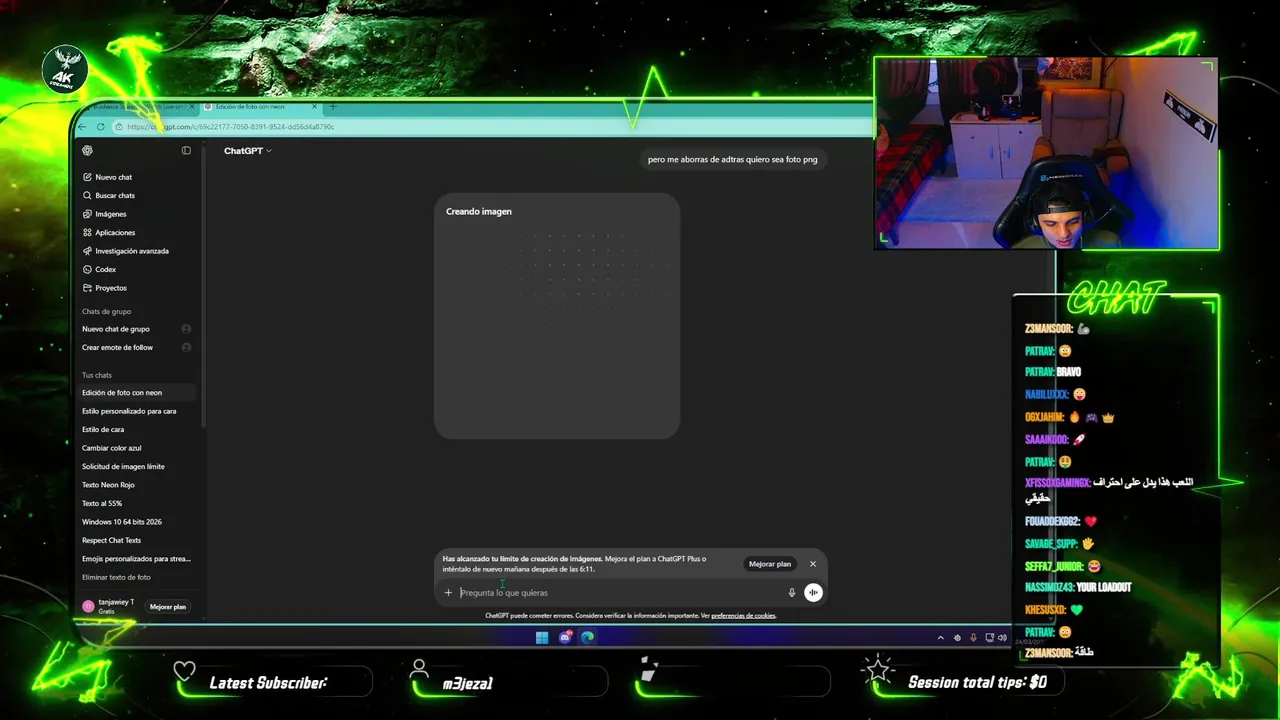Click the Proyectos folder icon

coord(88,288)
